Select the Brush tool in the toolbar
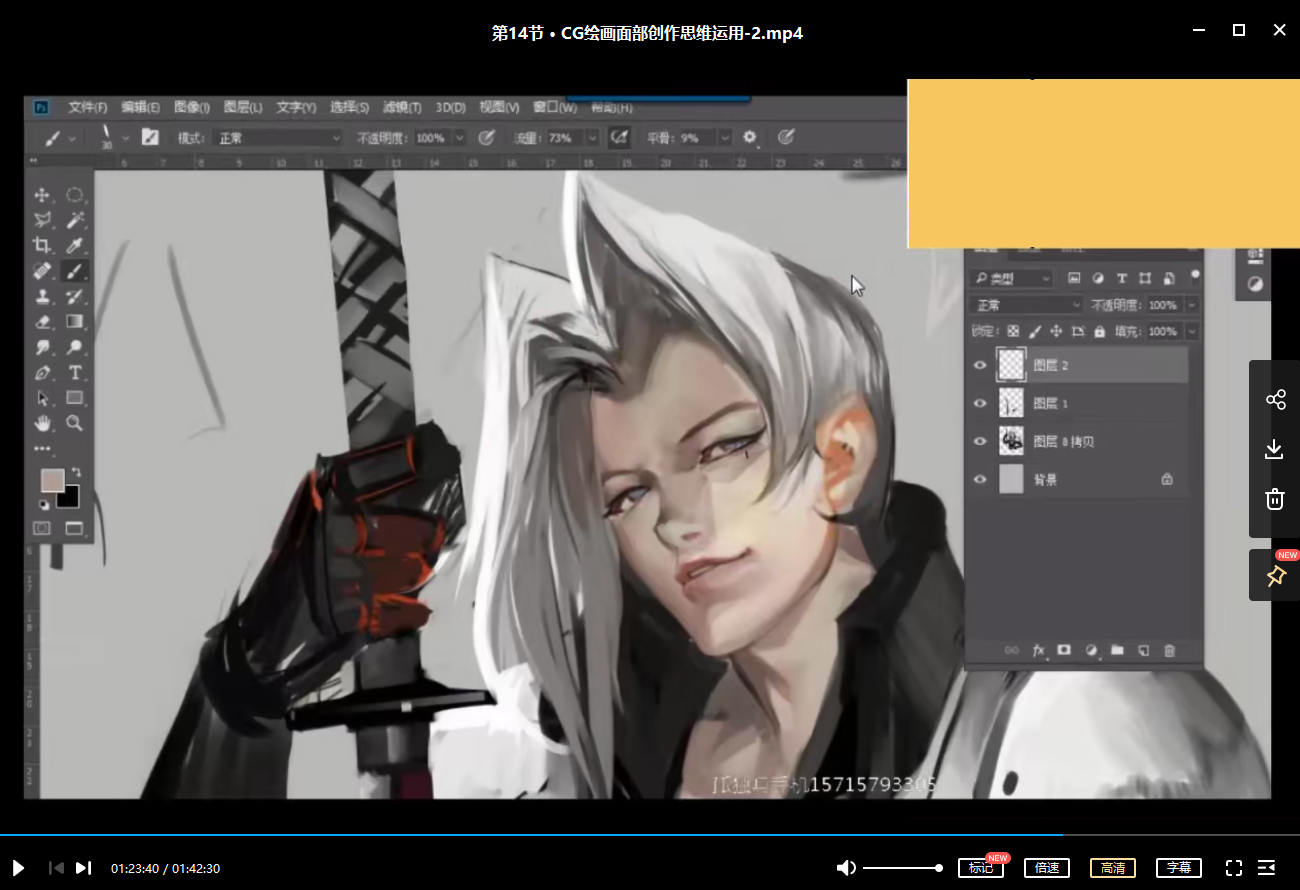Screen dimensions: 1300x890 click(74, 271)
